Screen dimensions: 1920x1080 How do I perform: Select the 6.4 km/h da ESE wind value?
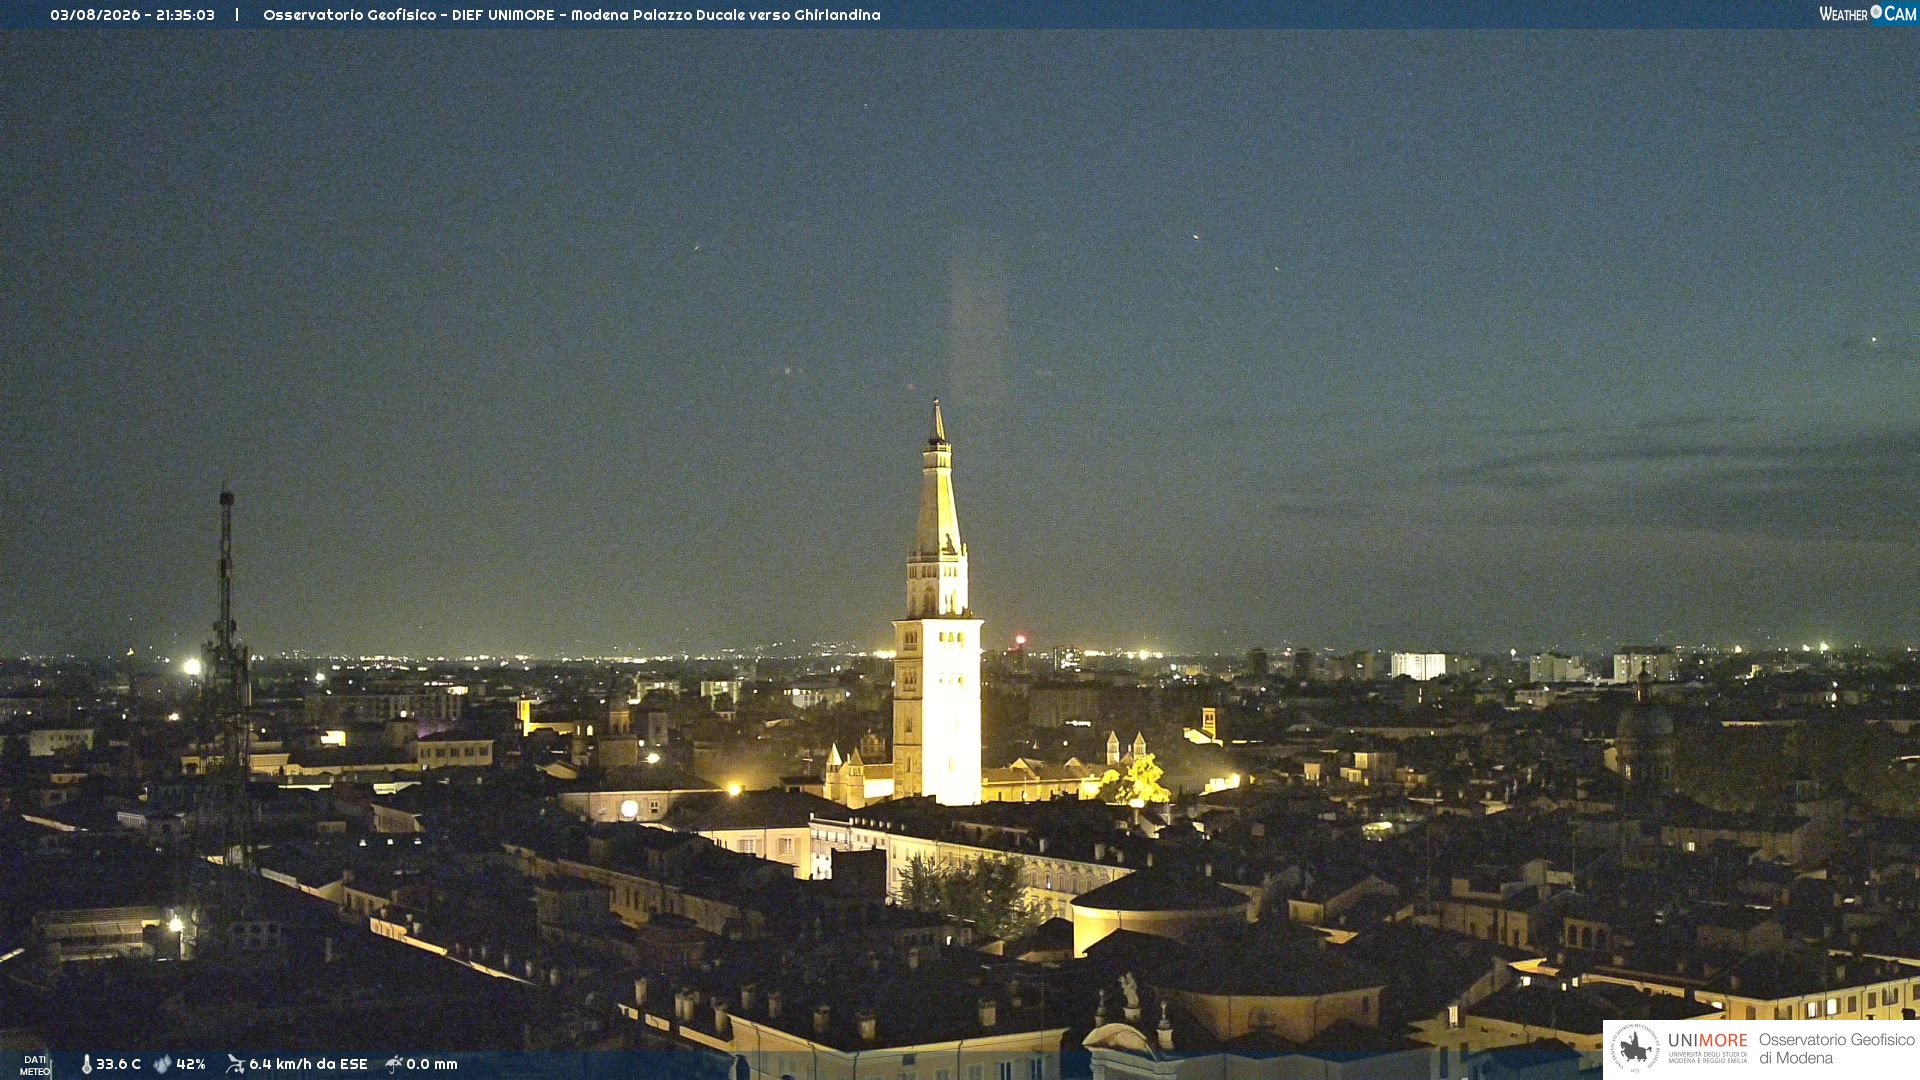pyautogui.click(x=308, y=1064)
